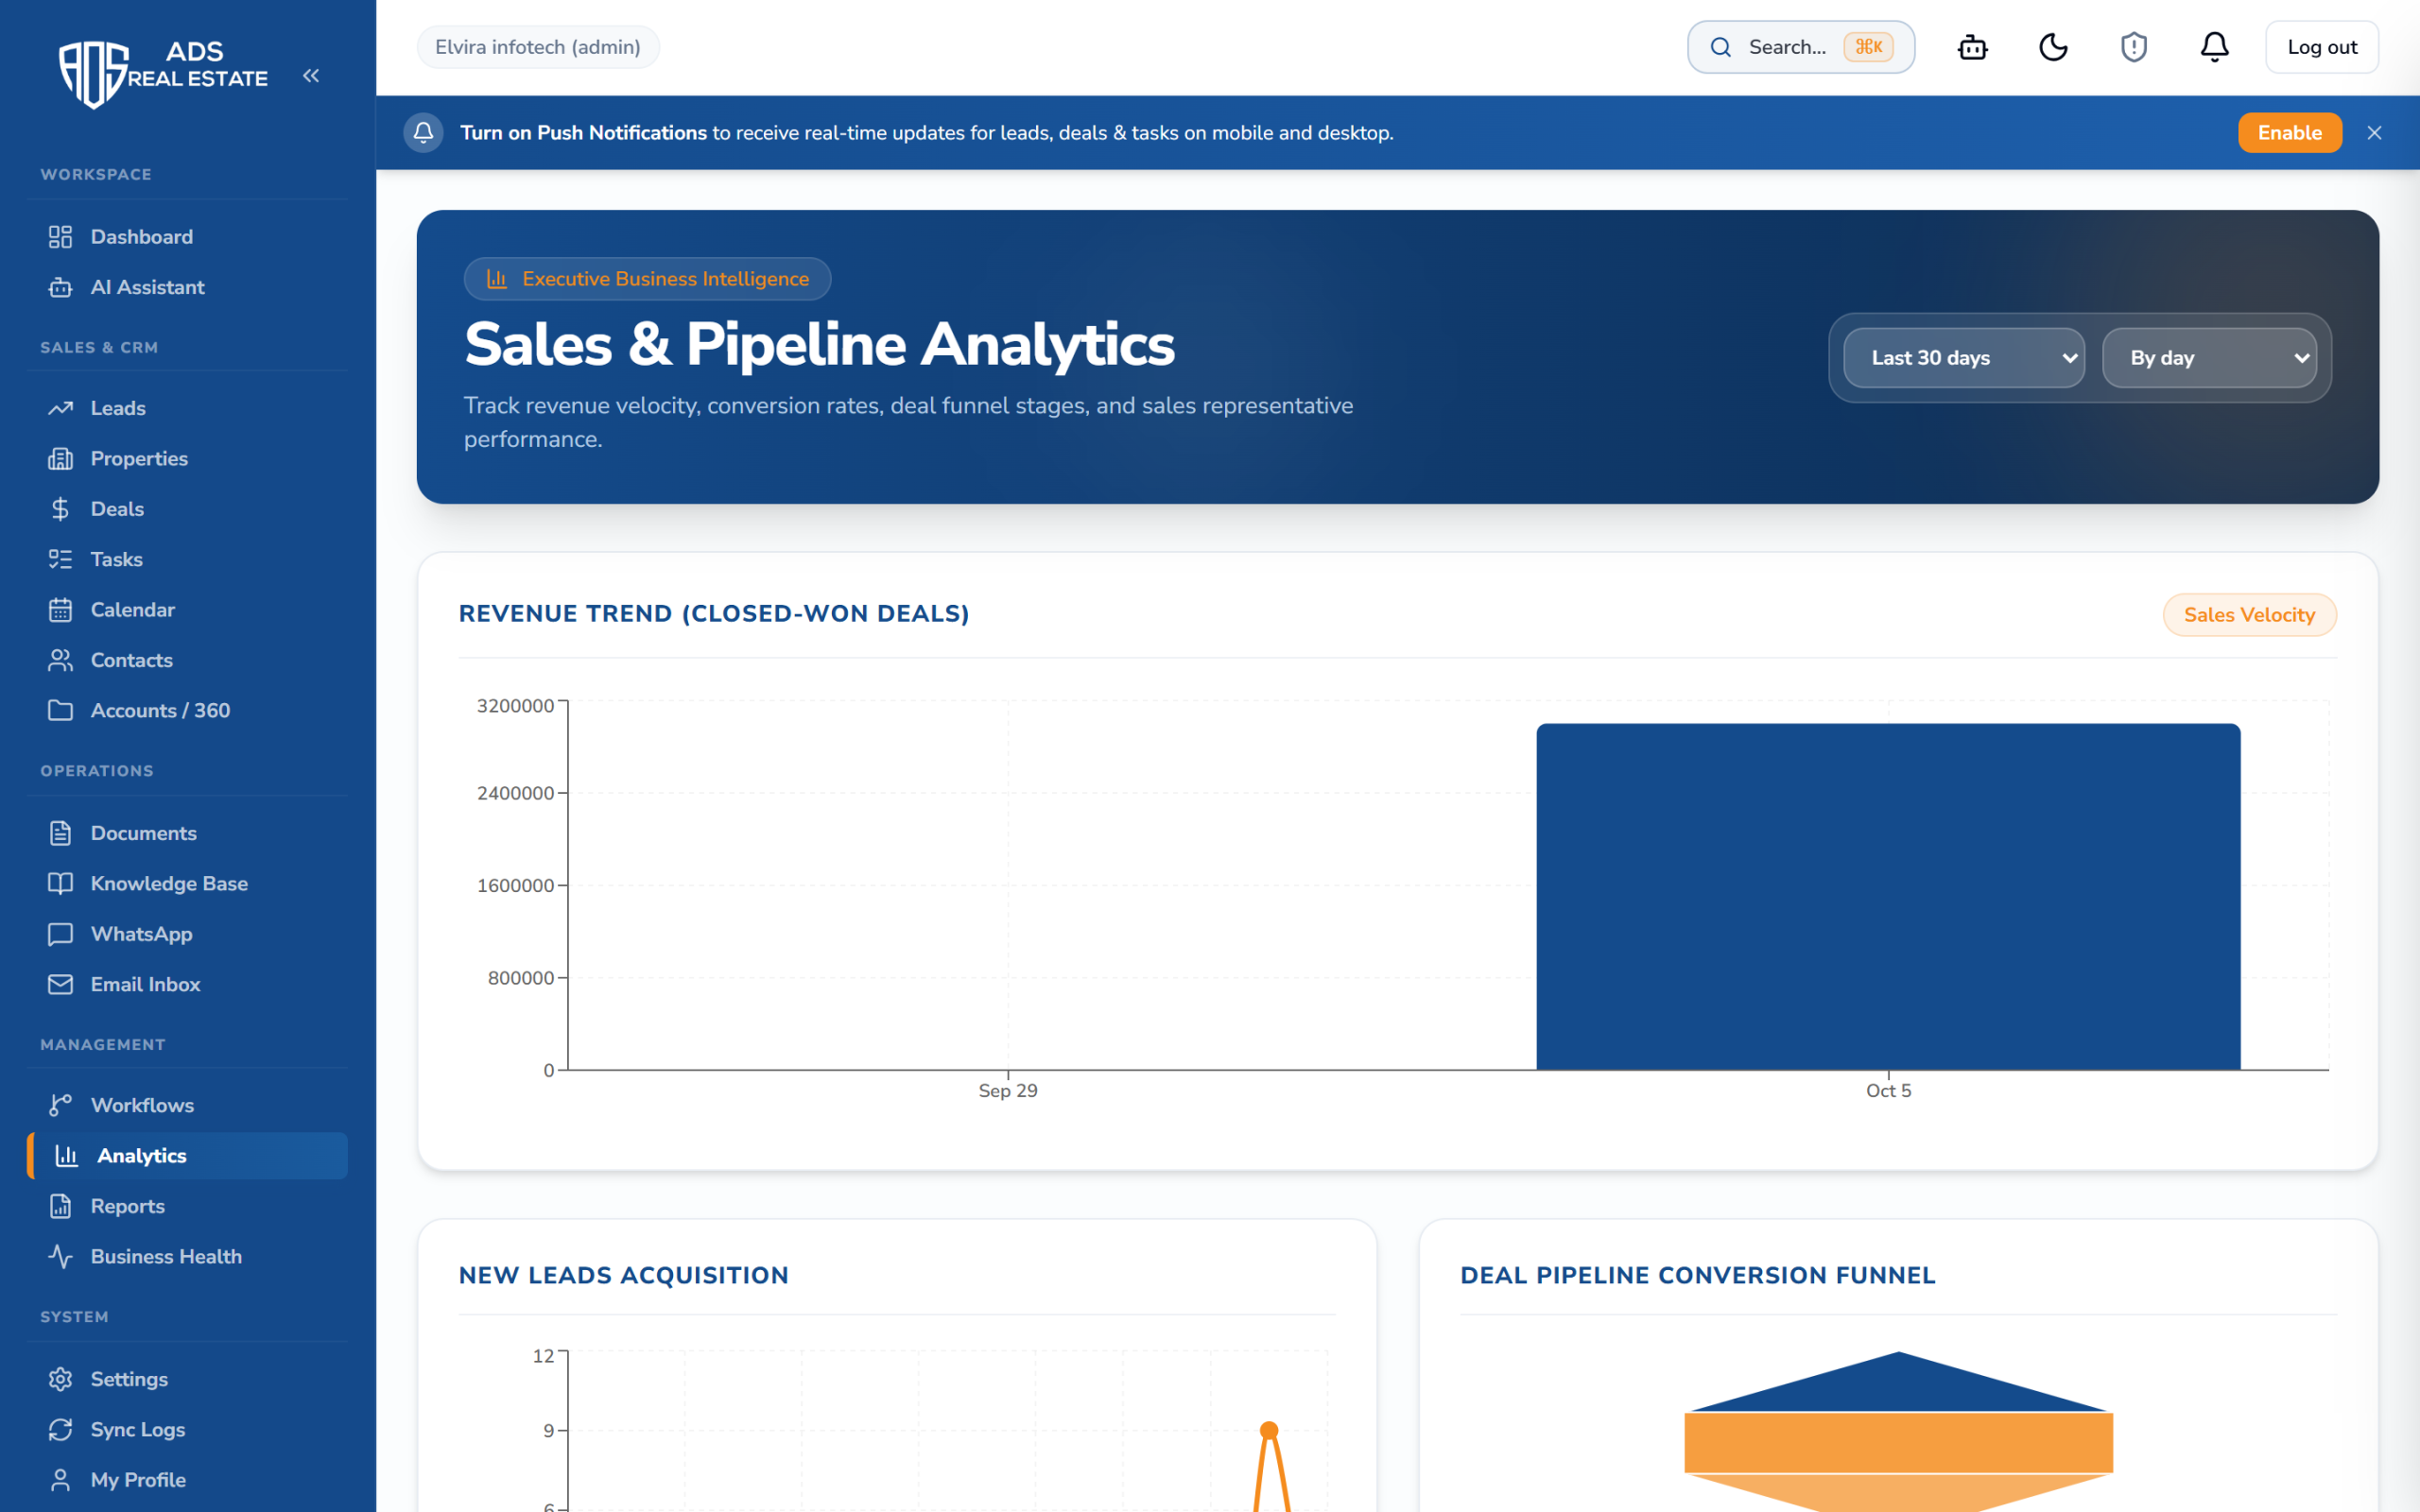Open notifications bell in top bar
The width and height of the screenshot is (2420, 1512).
point(2214,47)
